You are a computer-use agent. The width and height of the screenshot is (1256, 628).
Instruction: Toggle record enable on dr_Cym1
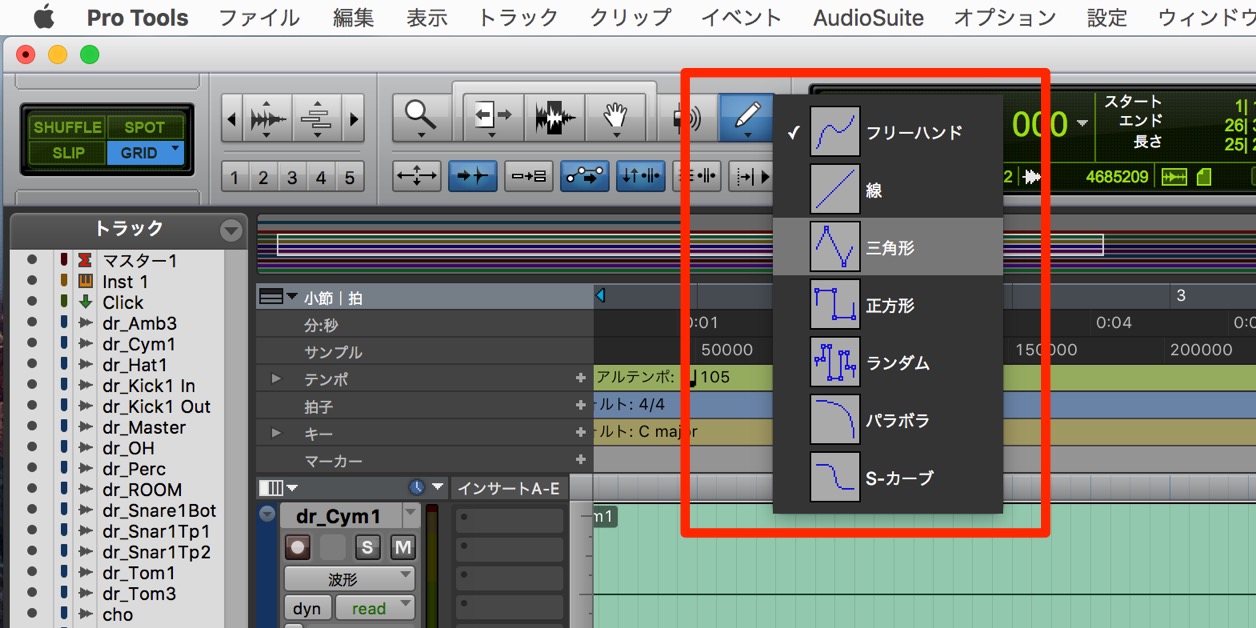tap(298, 547)
